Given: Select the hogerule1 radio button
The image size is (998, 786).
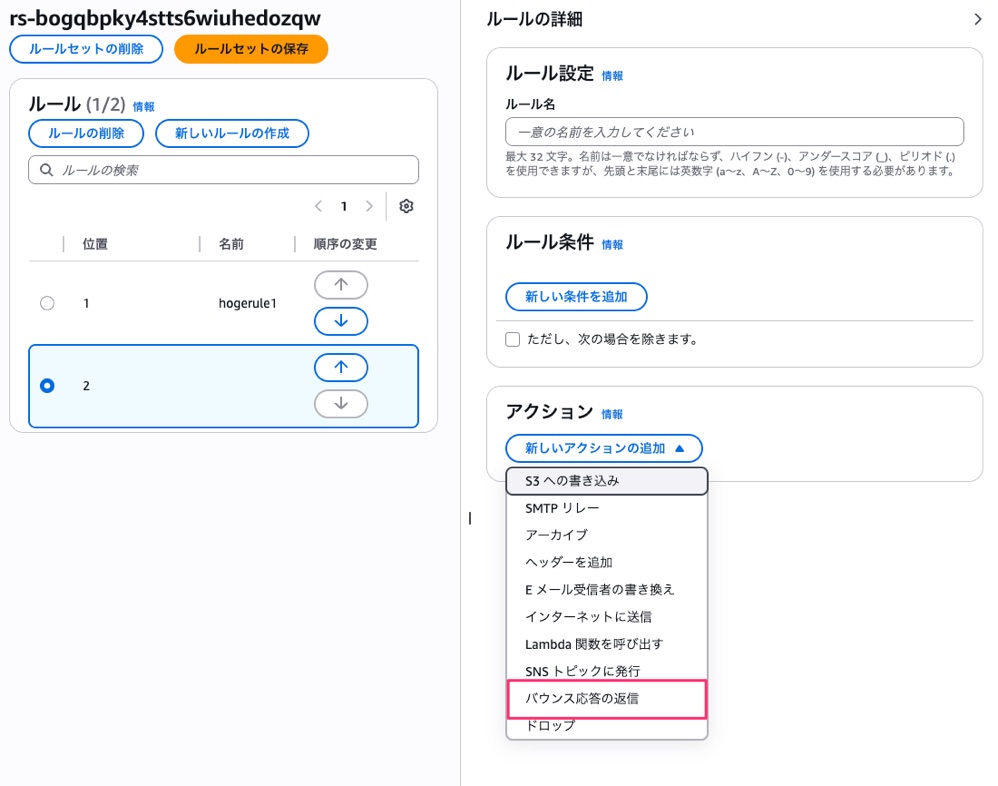Looking at the screenshot, I should (47, 304).
